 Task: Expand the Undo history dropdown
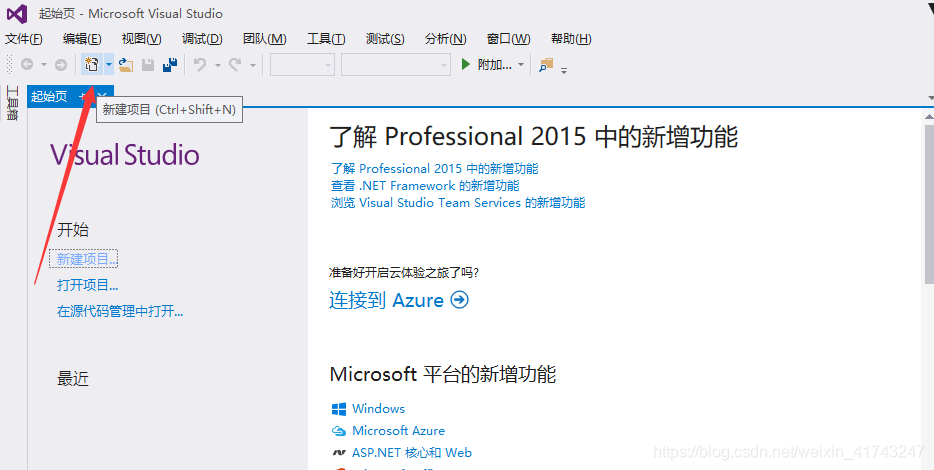[x=218, y=65]
